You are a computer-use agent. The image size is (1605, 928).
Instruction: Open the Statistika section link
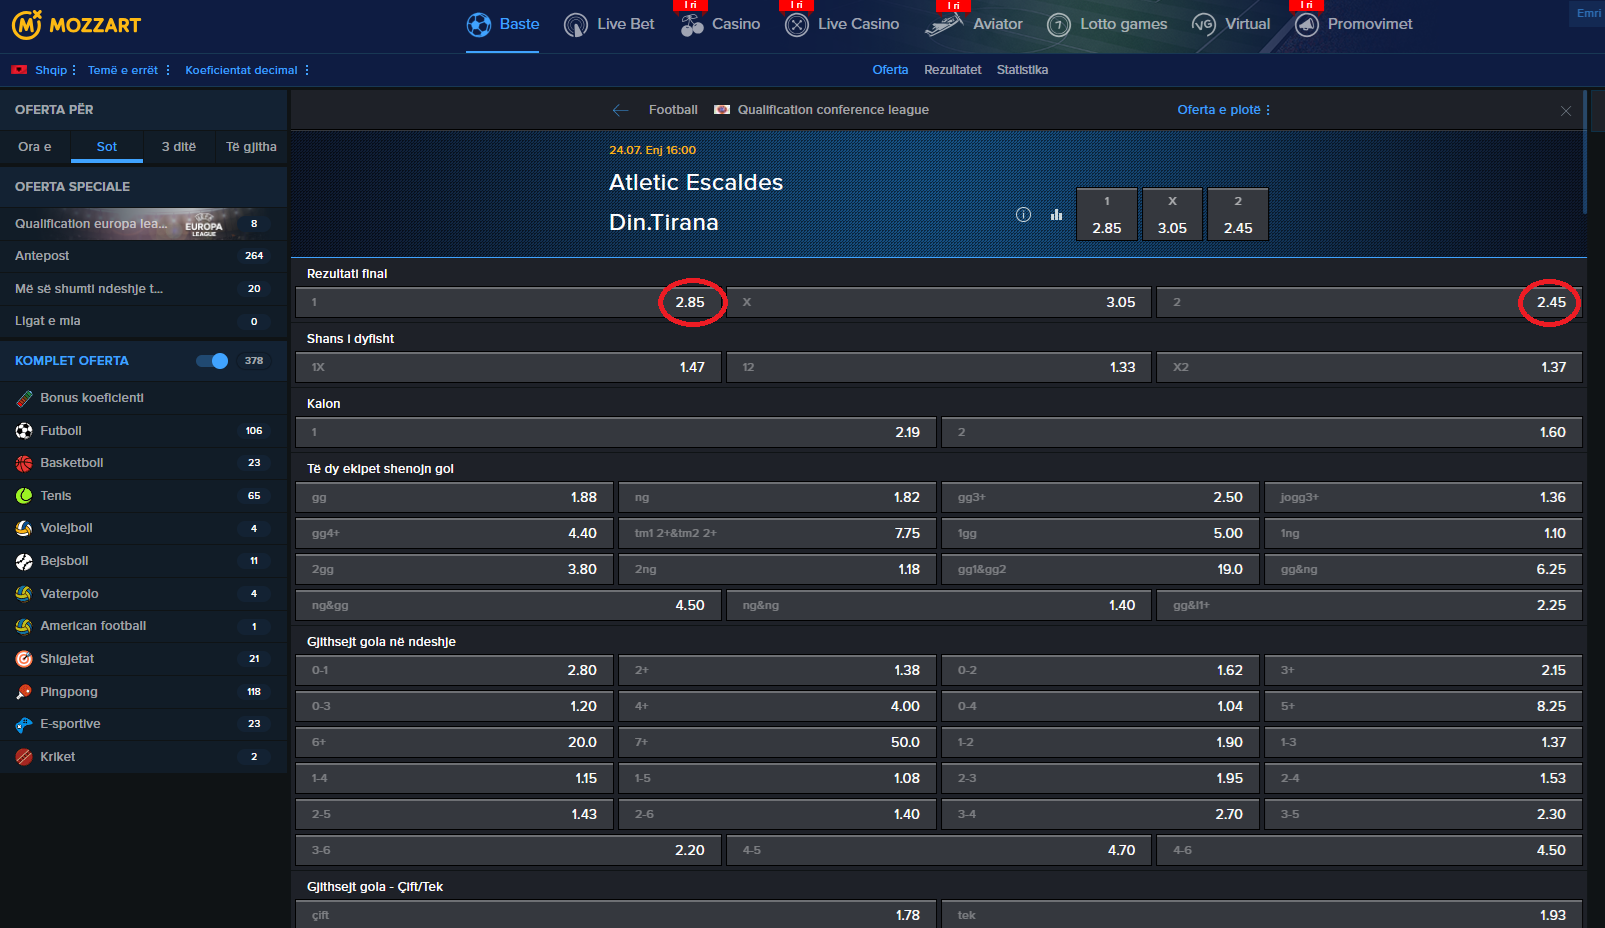click(1022, 70)
